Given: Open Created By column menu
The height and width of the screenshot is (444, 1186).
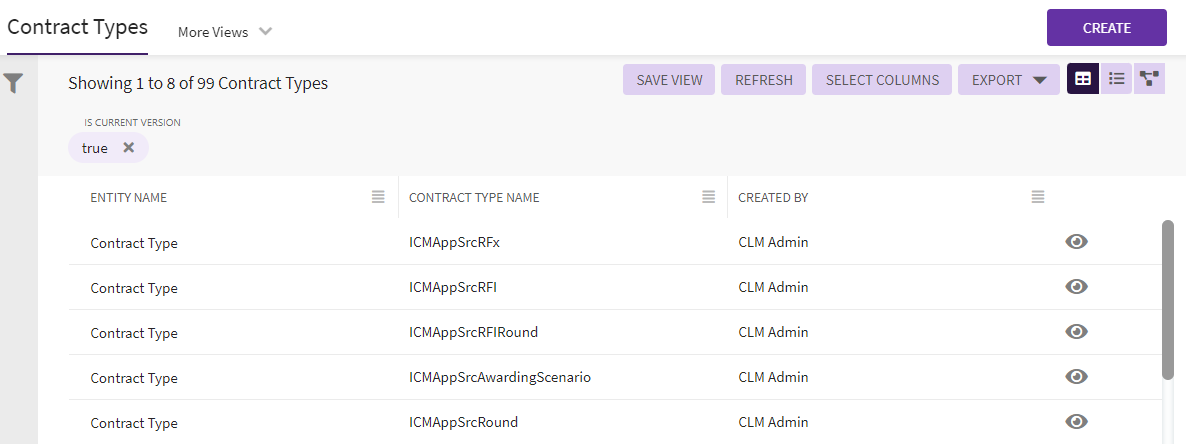Looking at the screenshot, I should (x=1038, y=198).
